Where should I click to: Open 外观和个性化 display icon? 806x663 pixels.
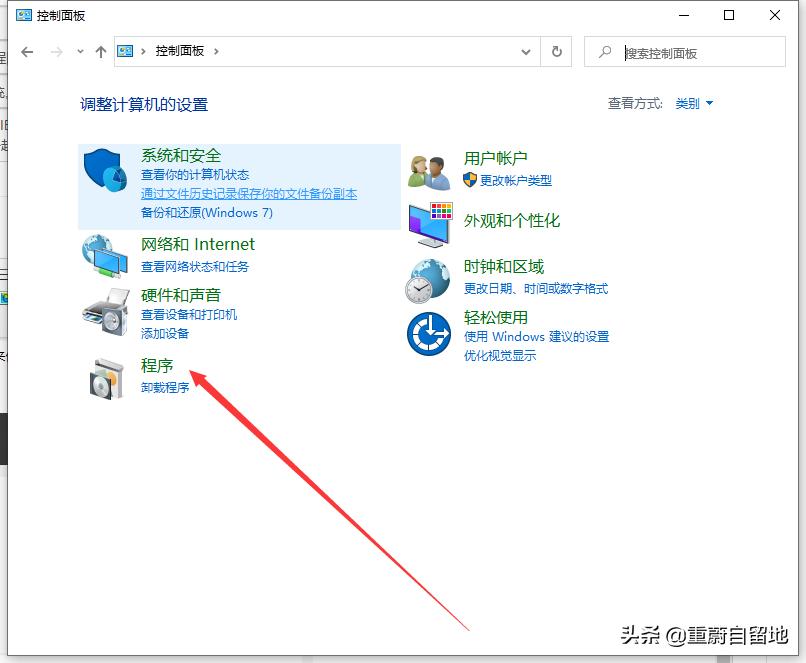[x=428, y=225]
